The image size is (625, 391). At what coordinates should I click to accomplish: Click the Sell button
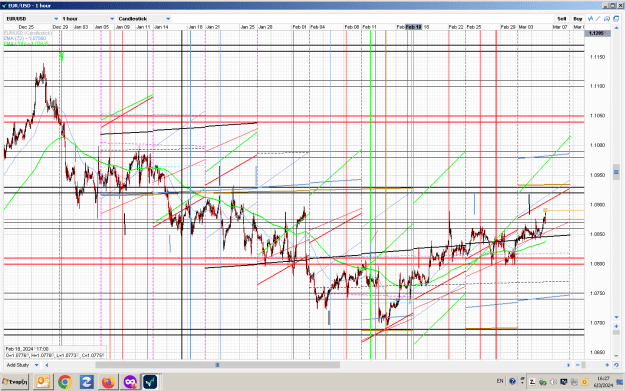click(x=562, y=19)
